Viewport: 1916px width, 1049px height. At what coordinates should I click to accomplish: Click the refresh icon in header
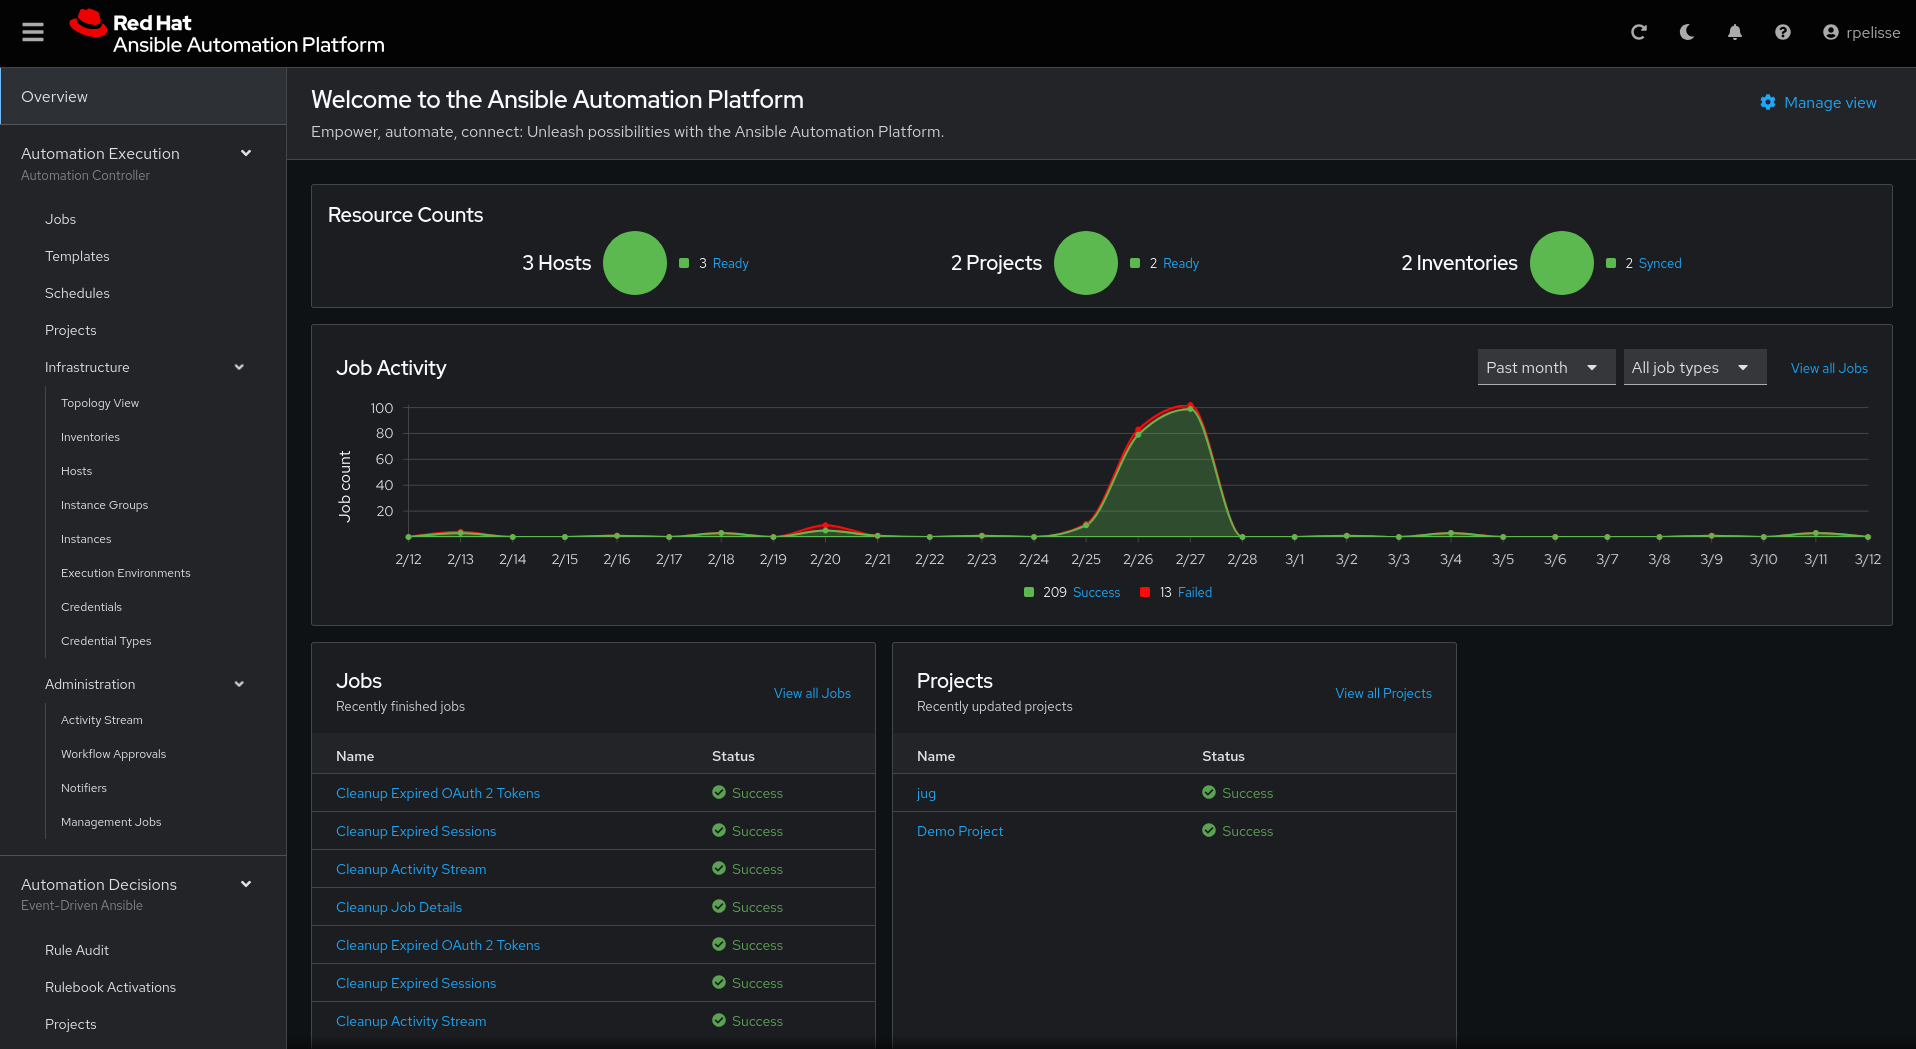click(x=1638, y=32)
